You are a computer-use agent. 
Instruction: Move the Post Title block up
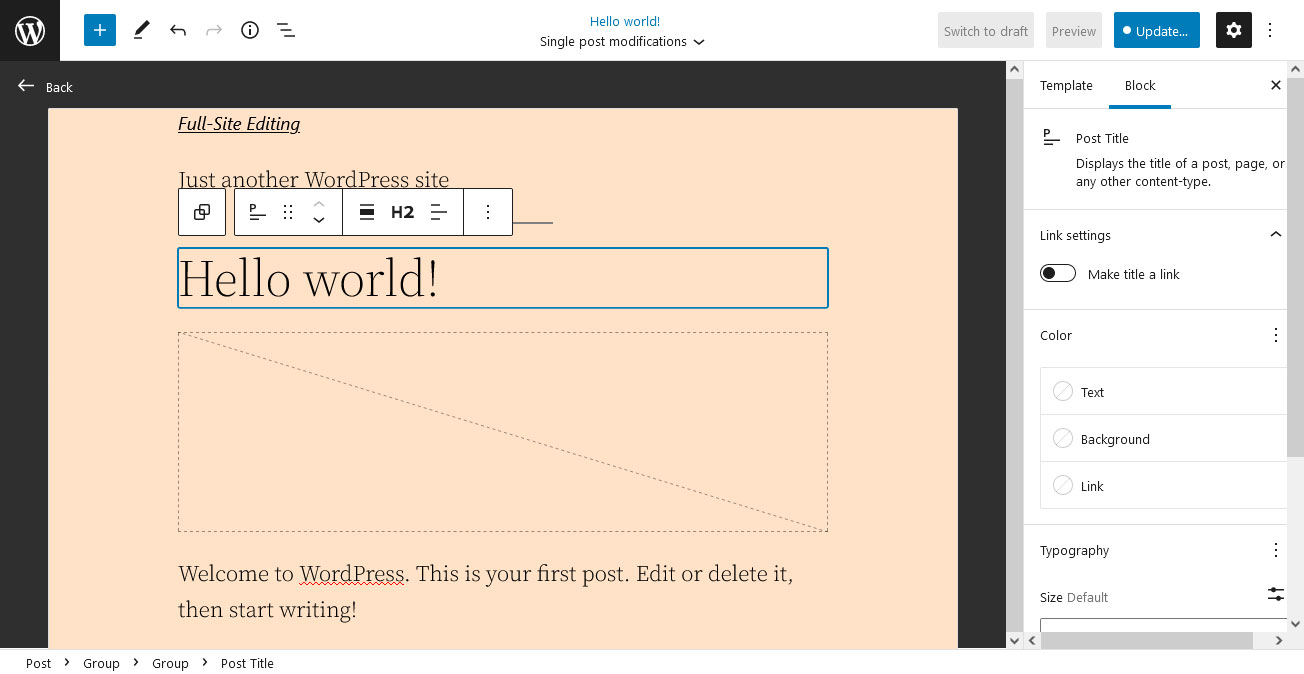pos(318,204)
